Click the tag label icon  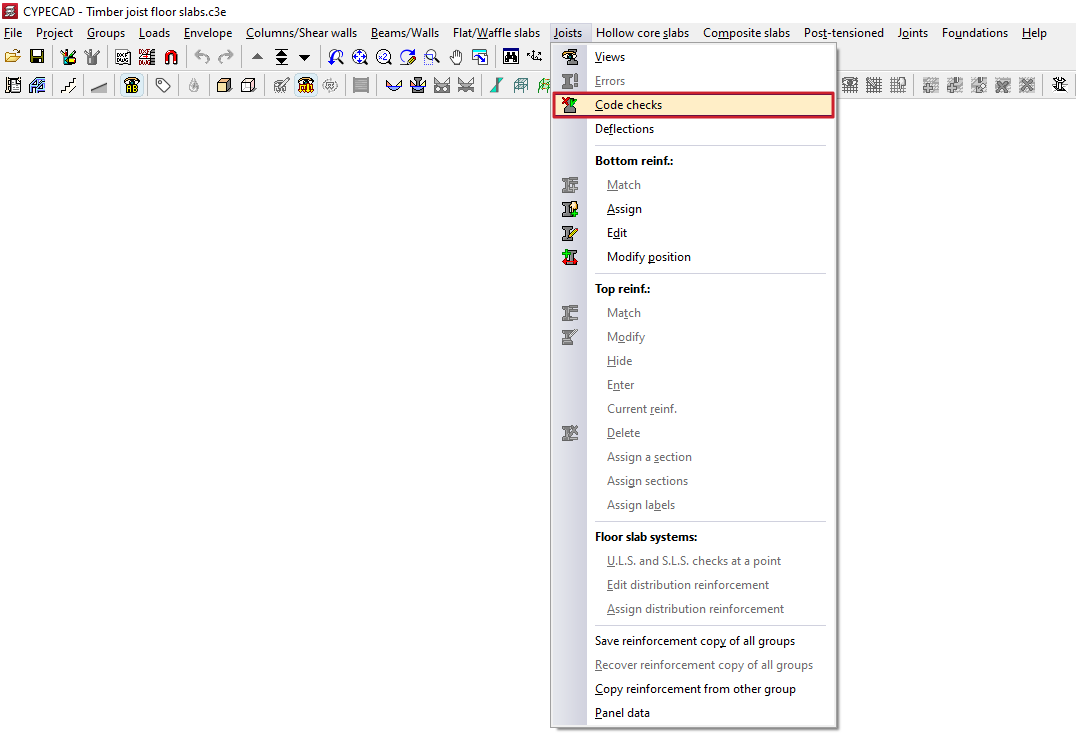163,85
